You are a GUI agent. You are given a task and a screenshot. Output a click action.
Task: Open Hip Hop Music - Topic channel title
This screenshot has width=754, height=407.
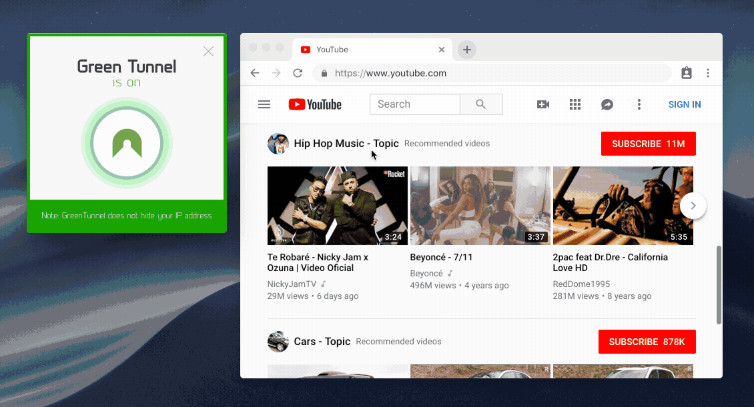click(346, 143)
